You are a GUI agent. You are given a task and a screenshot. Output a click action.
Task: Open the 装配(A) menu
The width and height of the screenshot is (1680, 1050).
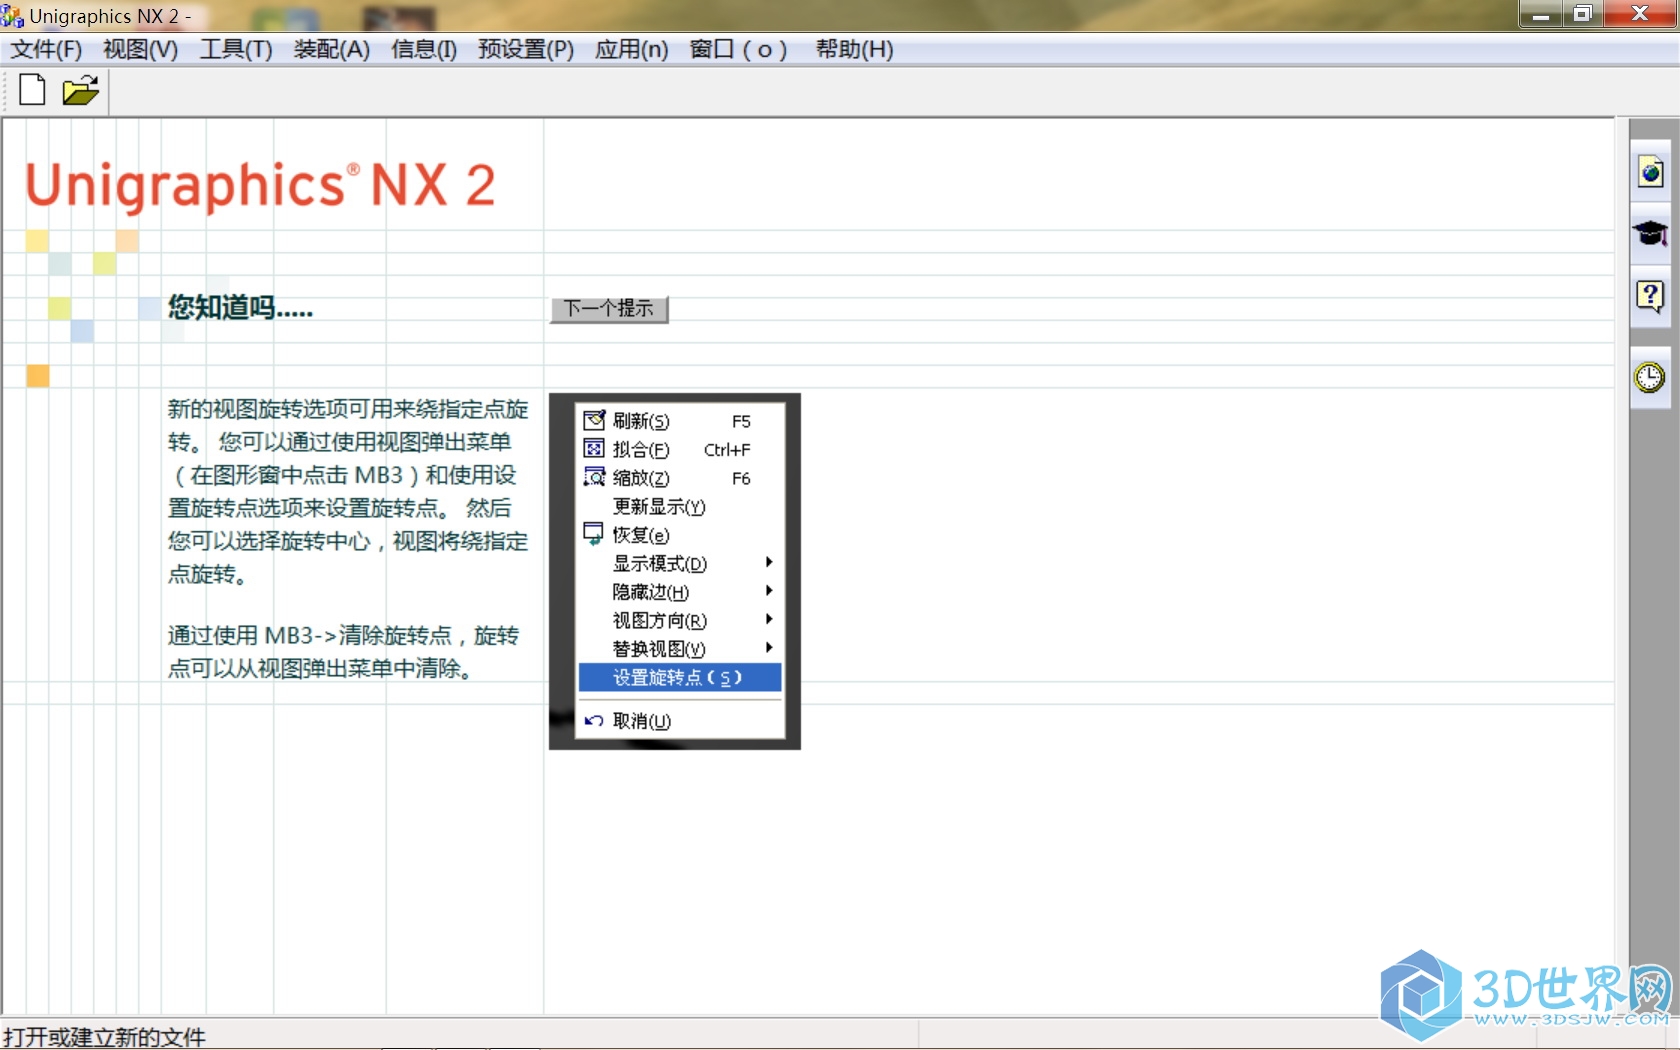(x=331, y=49)
